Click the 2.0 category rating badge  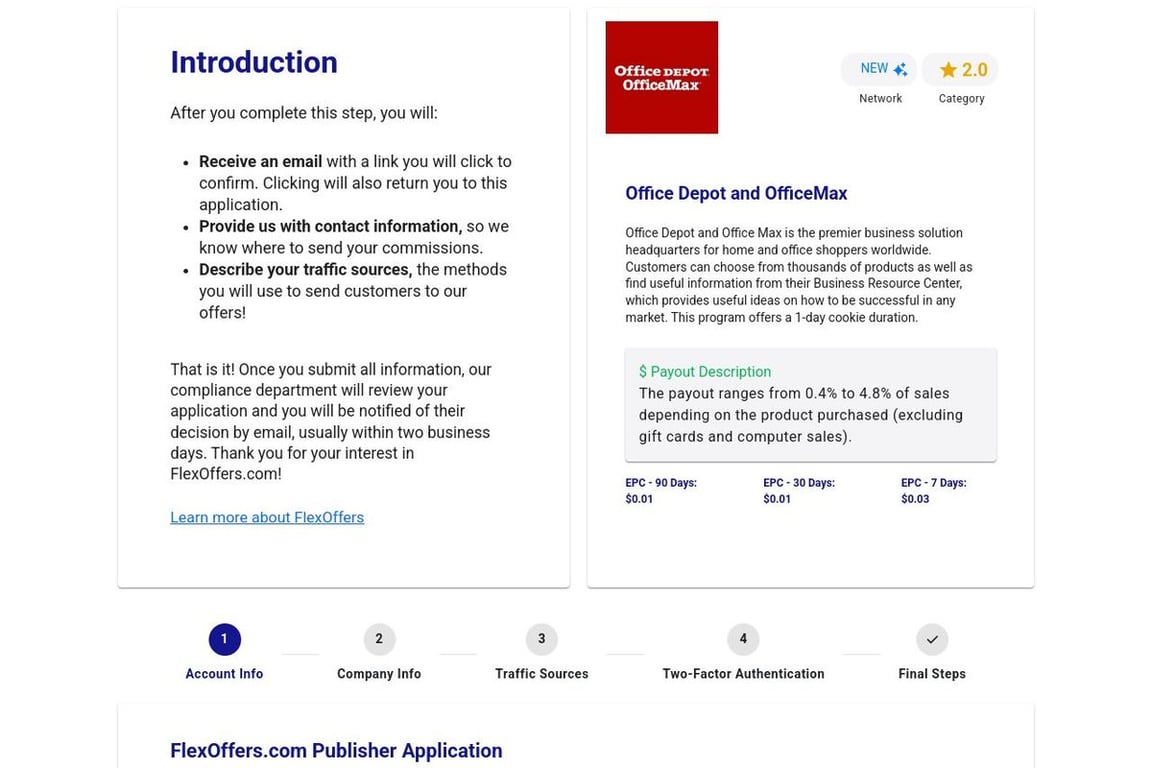pyautogui.click(x=960, y=69)
